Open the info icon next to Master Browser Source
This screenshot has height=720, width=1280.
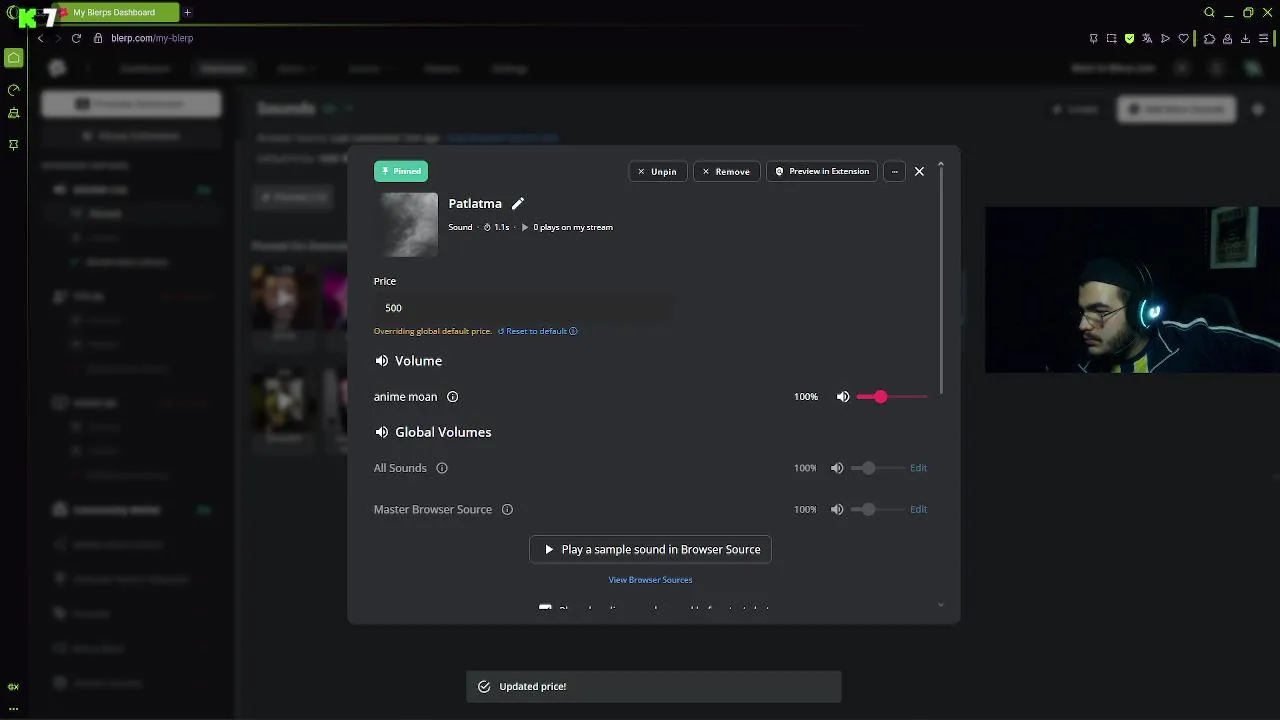click(507, 510)
